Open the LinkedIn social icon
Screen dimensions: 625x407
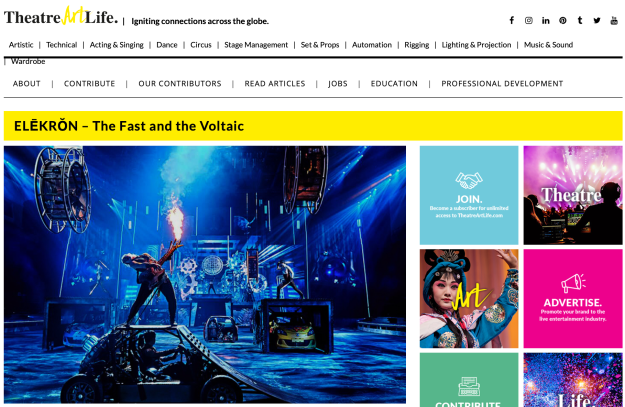click(x=546, y=20)
